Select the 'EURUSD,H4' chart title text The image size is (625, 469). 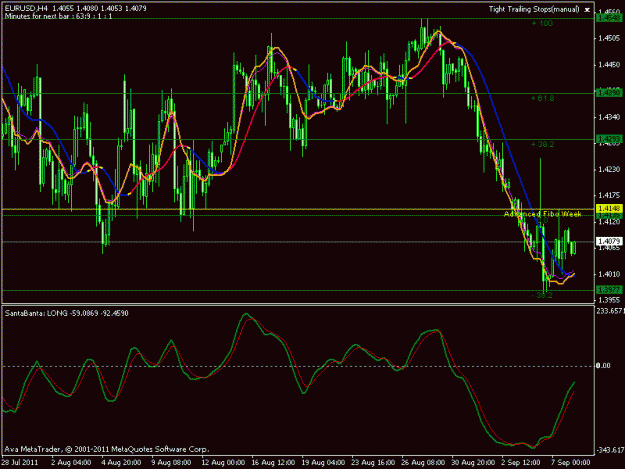point(27,8)
